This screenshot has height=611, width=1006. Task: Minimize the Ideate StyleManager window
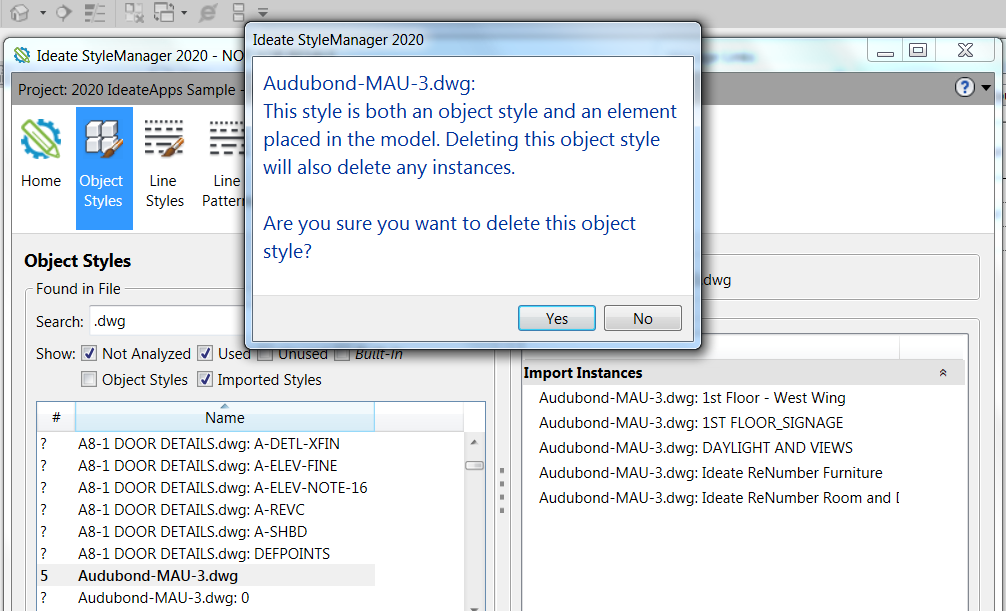coord(885,51)
